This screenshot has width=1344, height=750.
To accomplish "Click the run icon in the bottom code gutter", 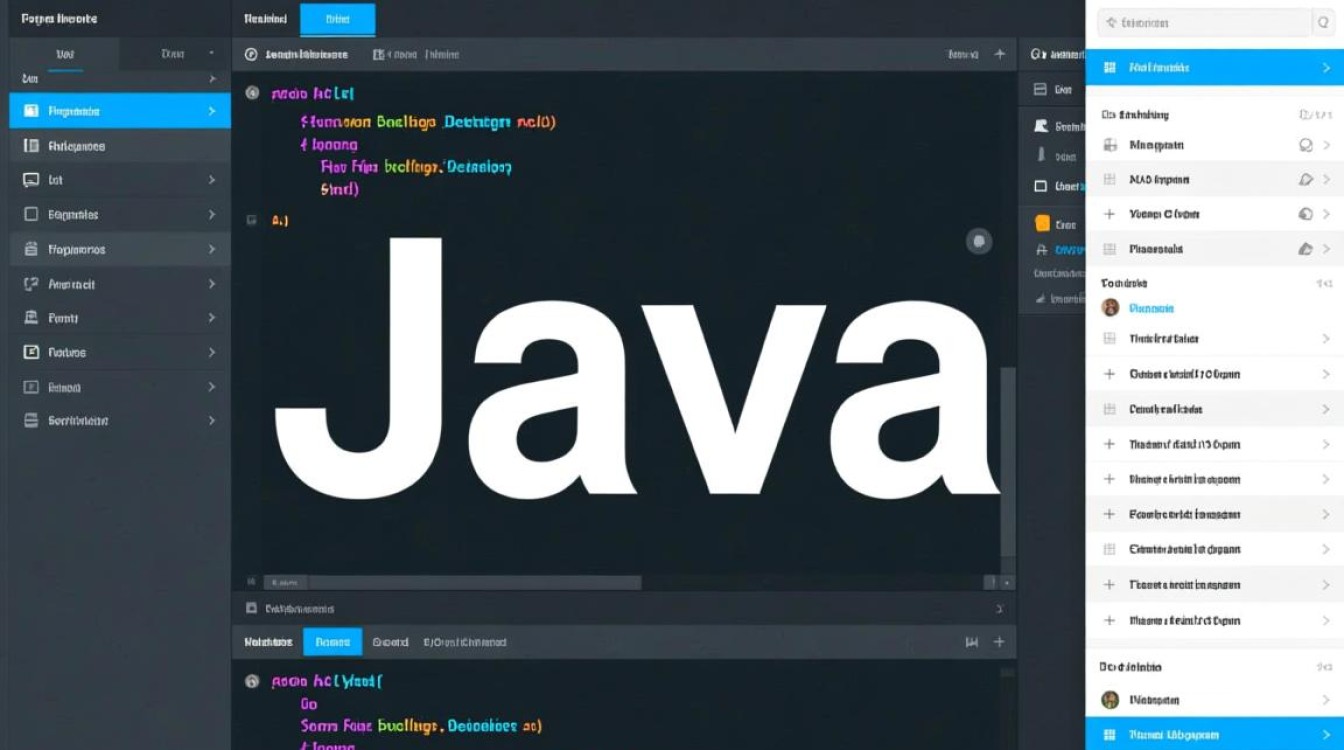I will coord(250,680).
